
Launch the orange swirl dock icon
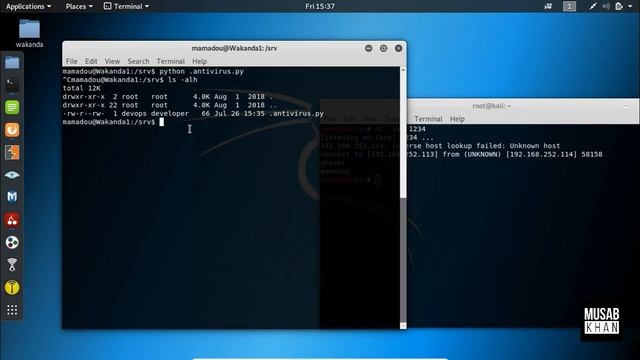tap(12, 130)
